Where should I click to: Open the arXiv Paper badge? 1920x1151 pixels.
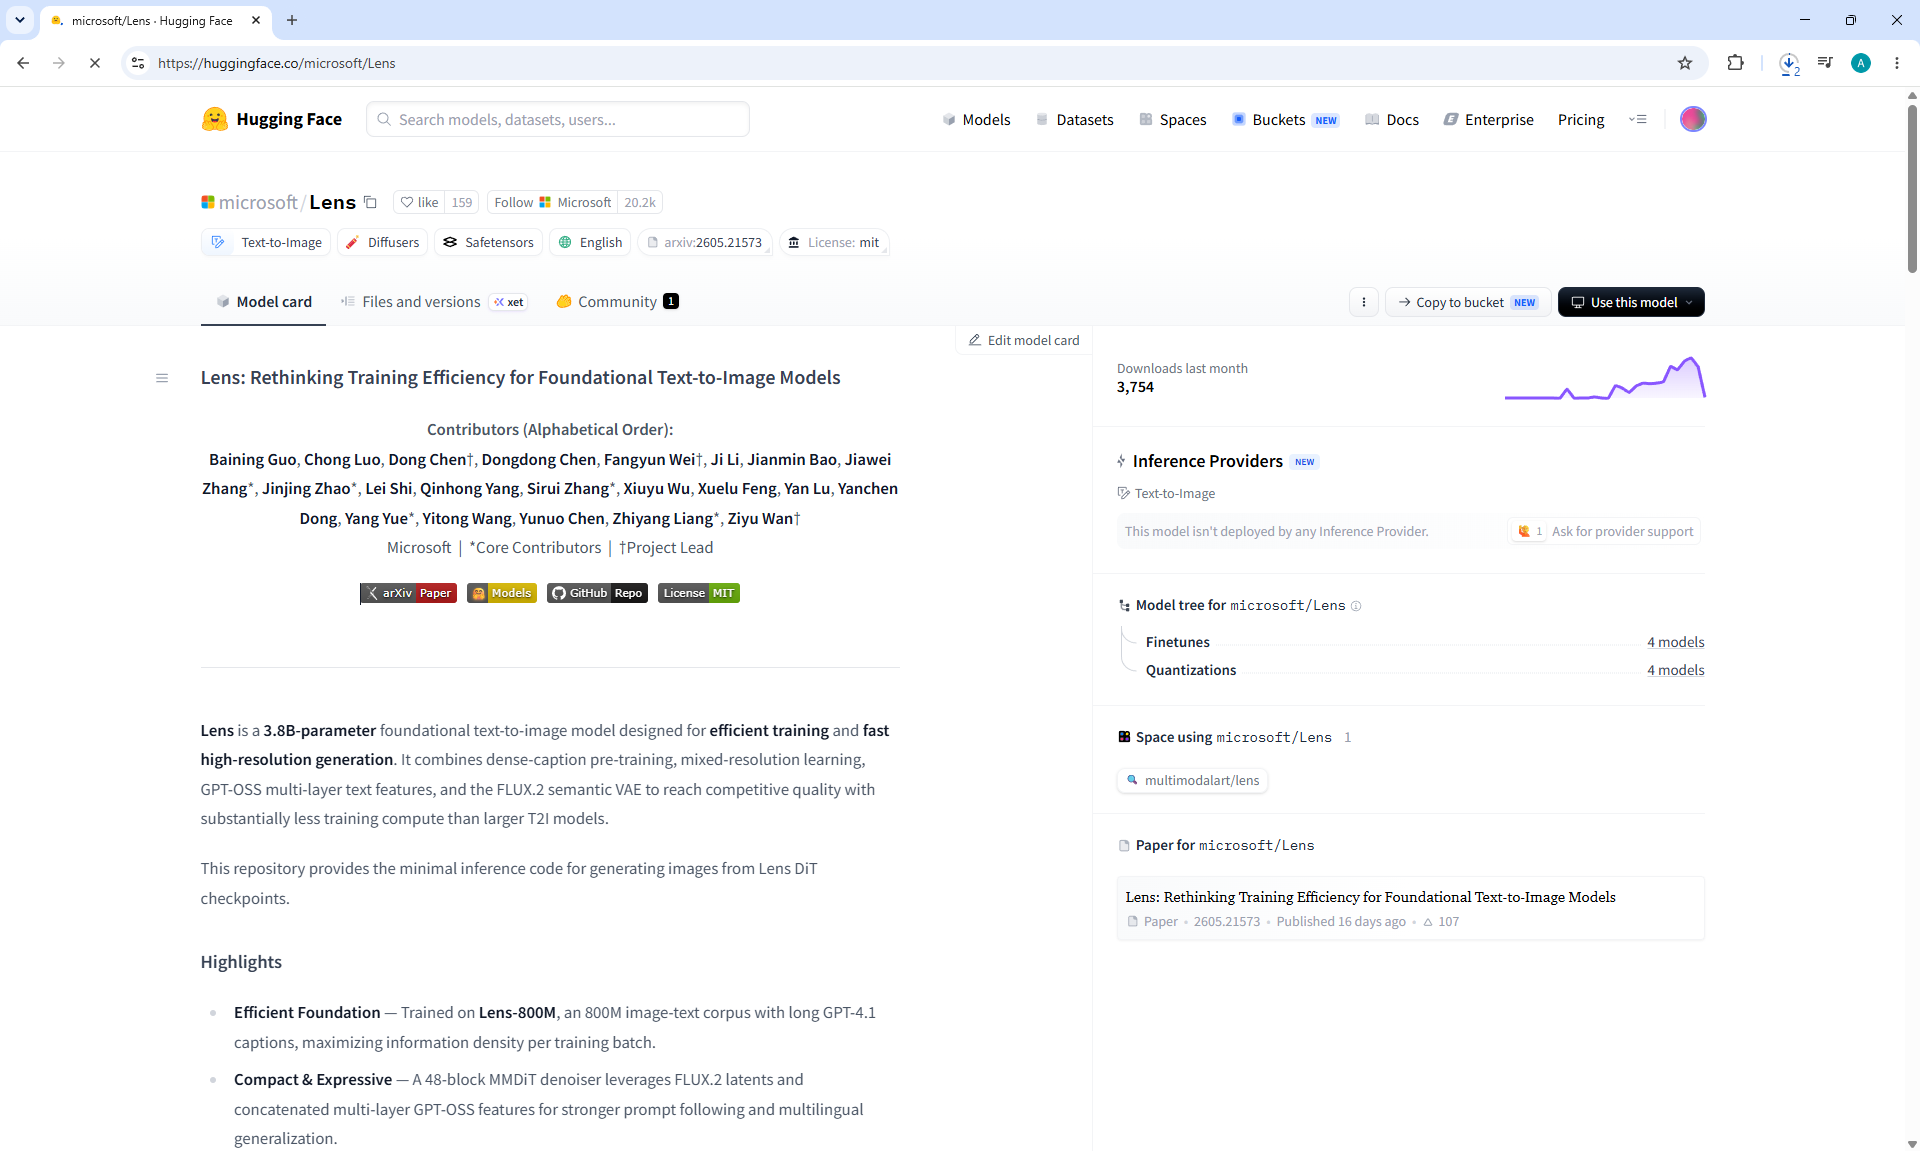point(408,593)
